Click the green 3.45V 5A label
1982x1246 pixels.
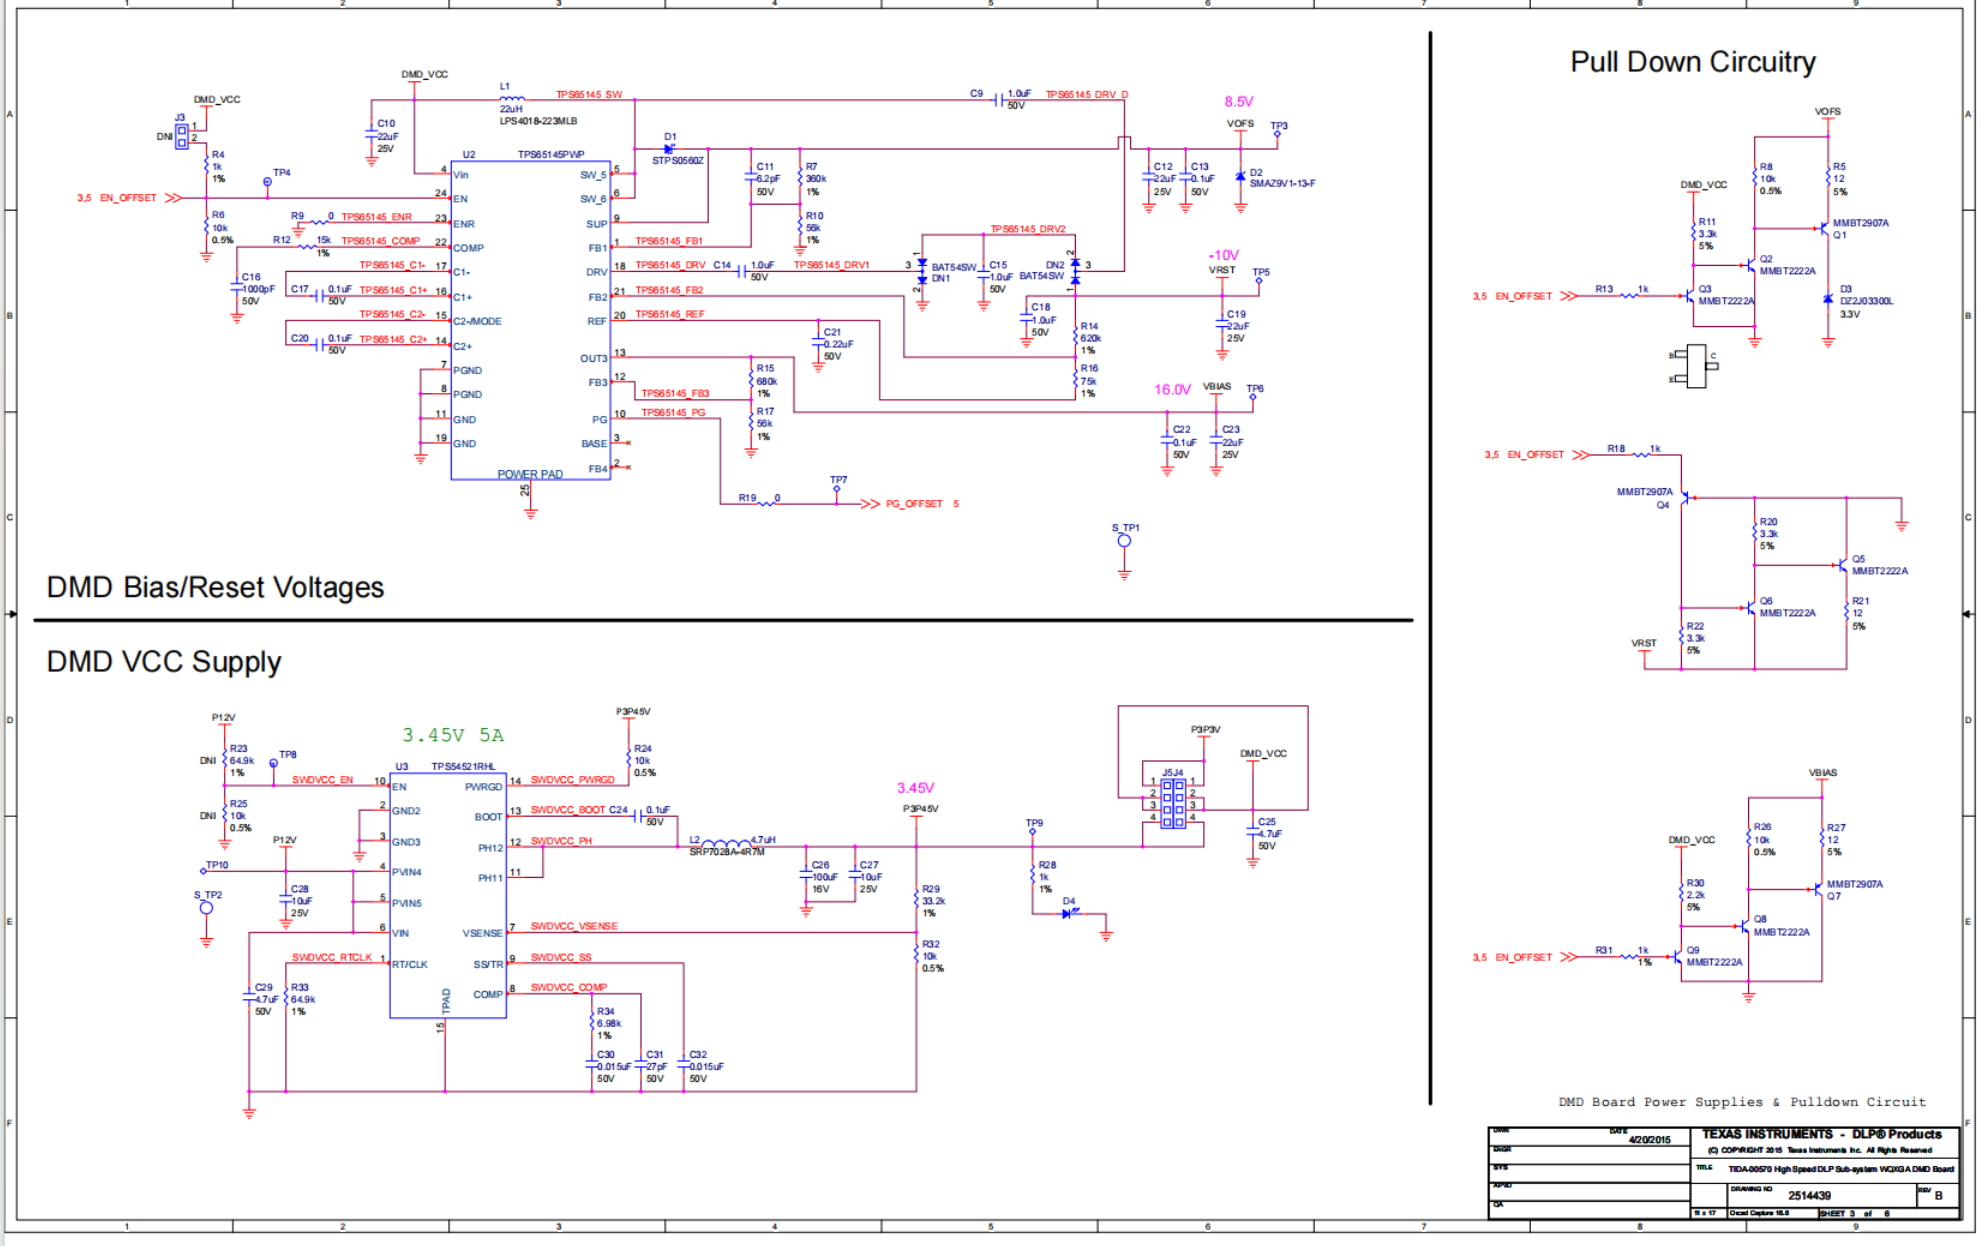pos(453,735)
